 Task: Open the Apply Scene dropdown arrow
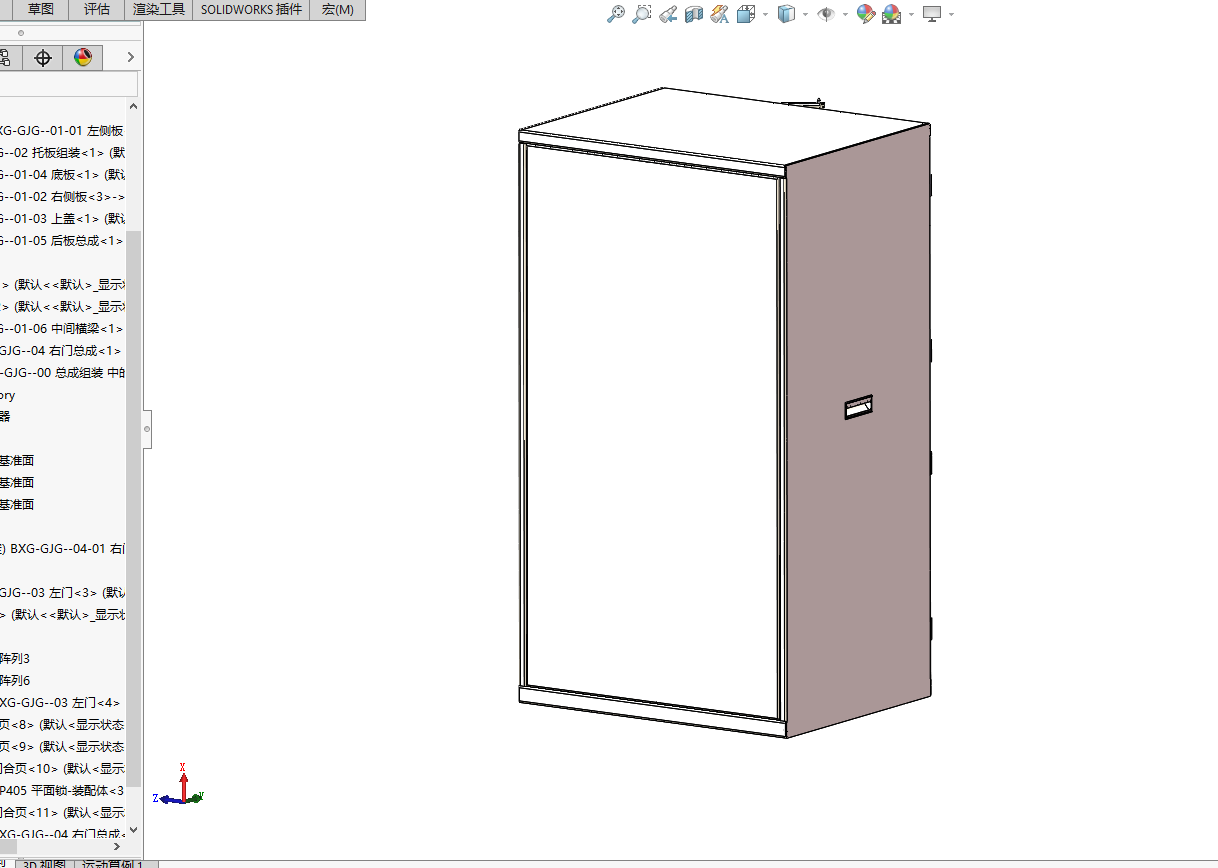(910, 15)
